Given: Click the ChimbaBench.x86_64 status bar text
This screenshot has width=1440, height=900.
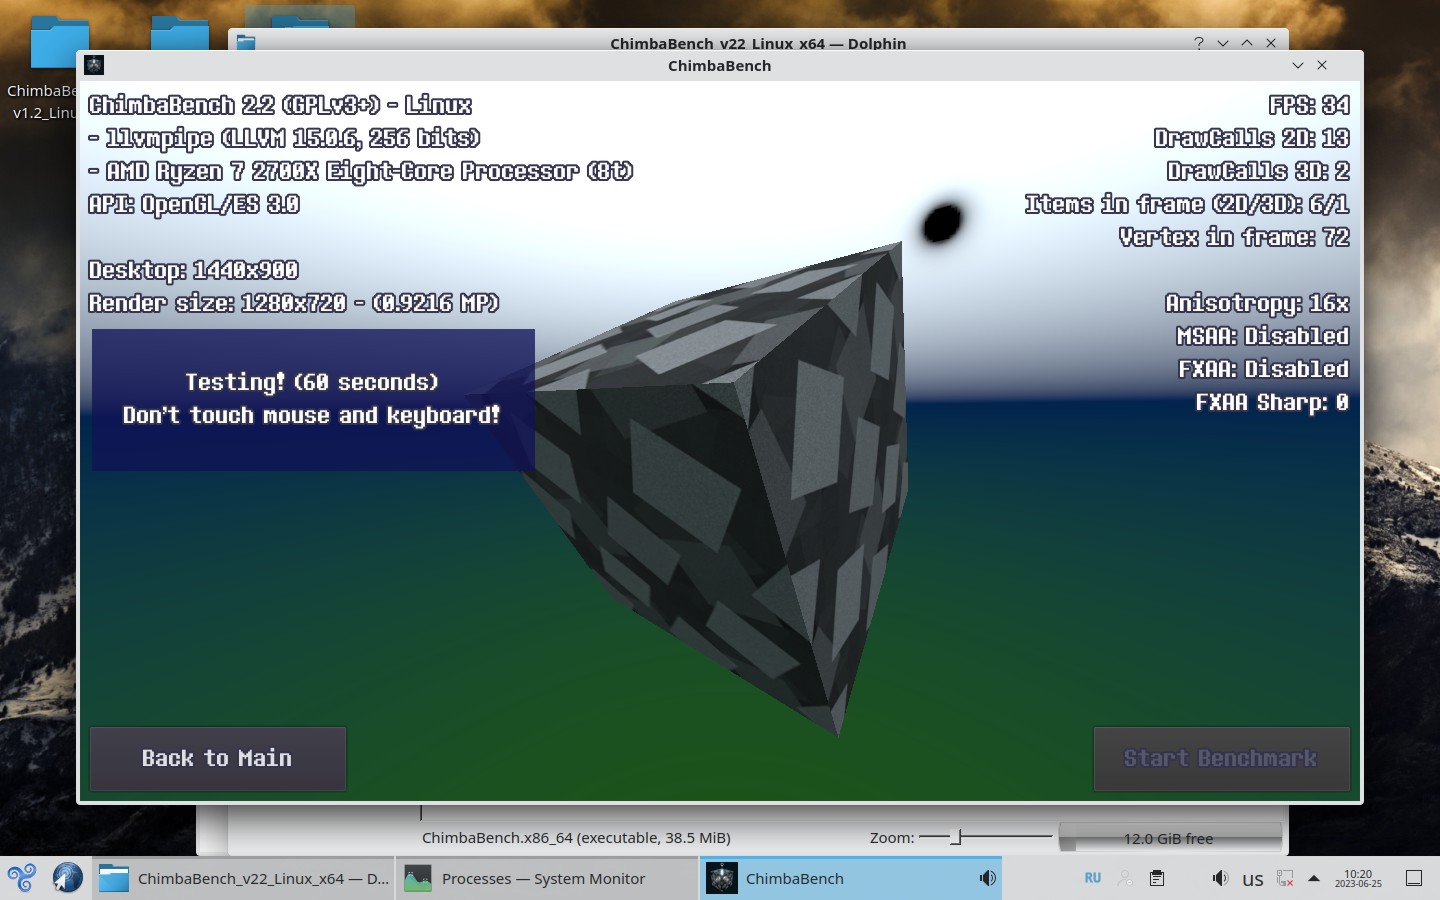Looking at the screenshot, I should (x=576, y=838).
